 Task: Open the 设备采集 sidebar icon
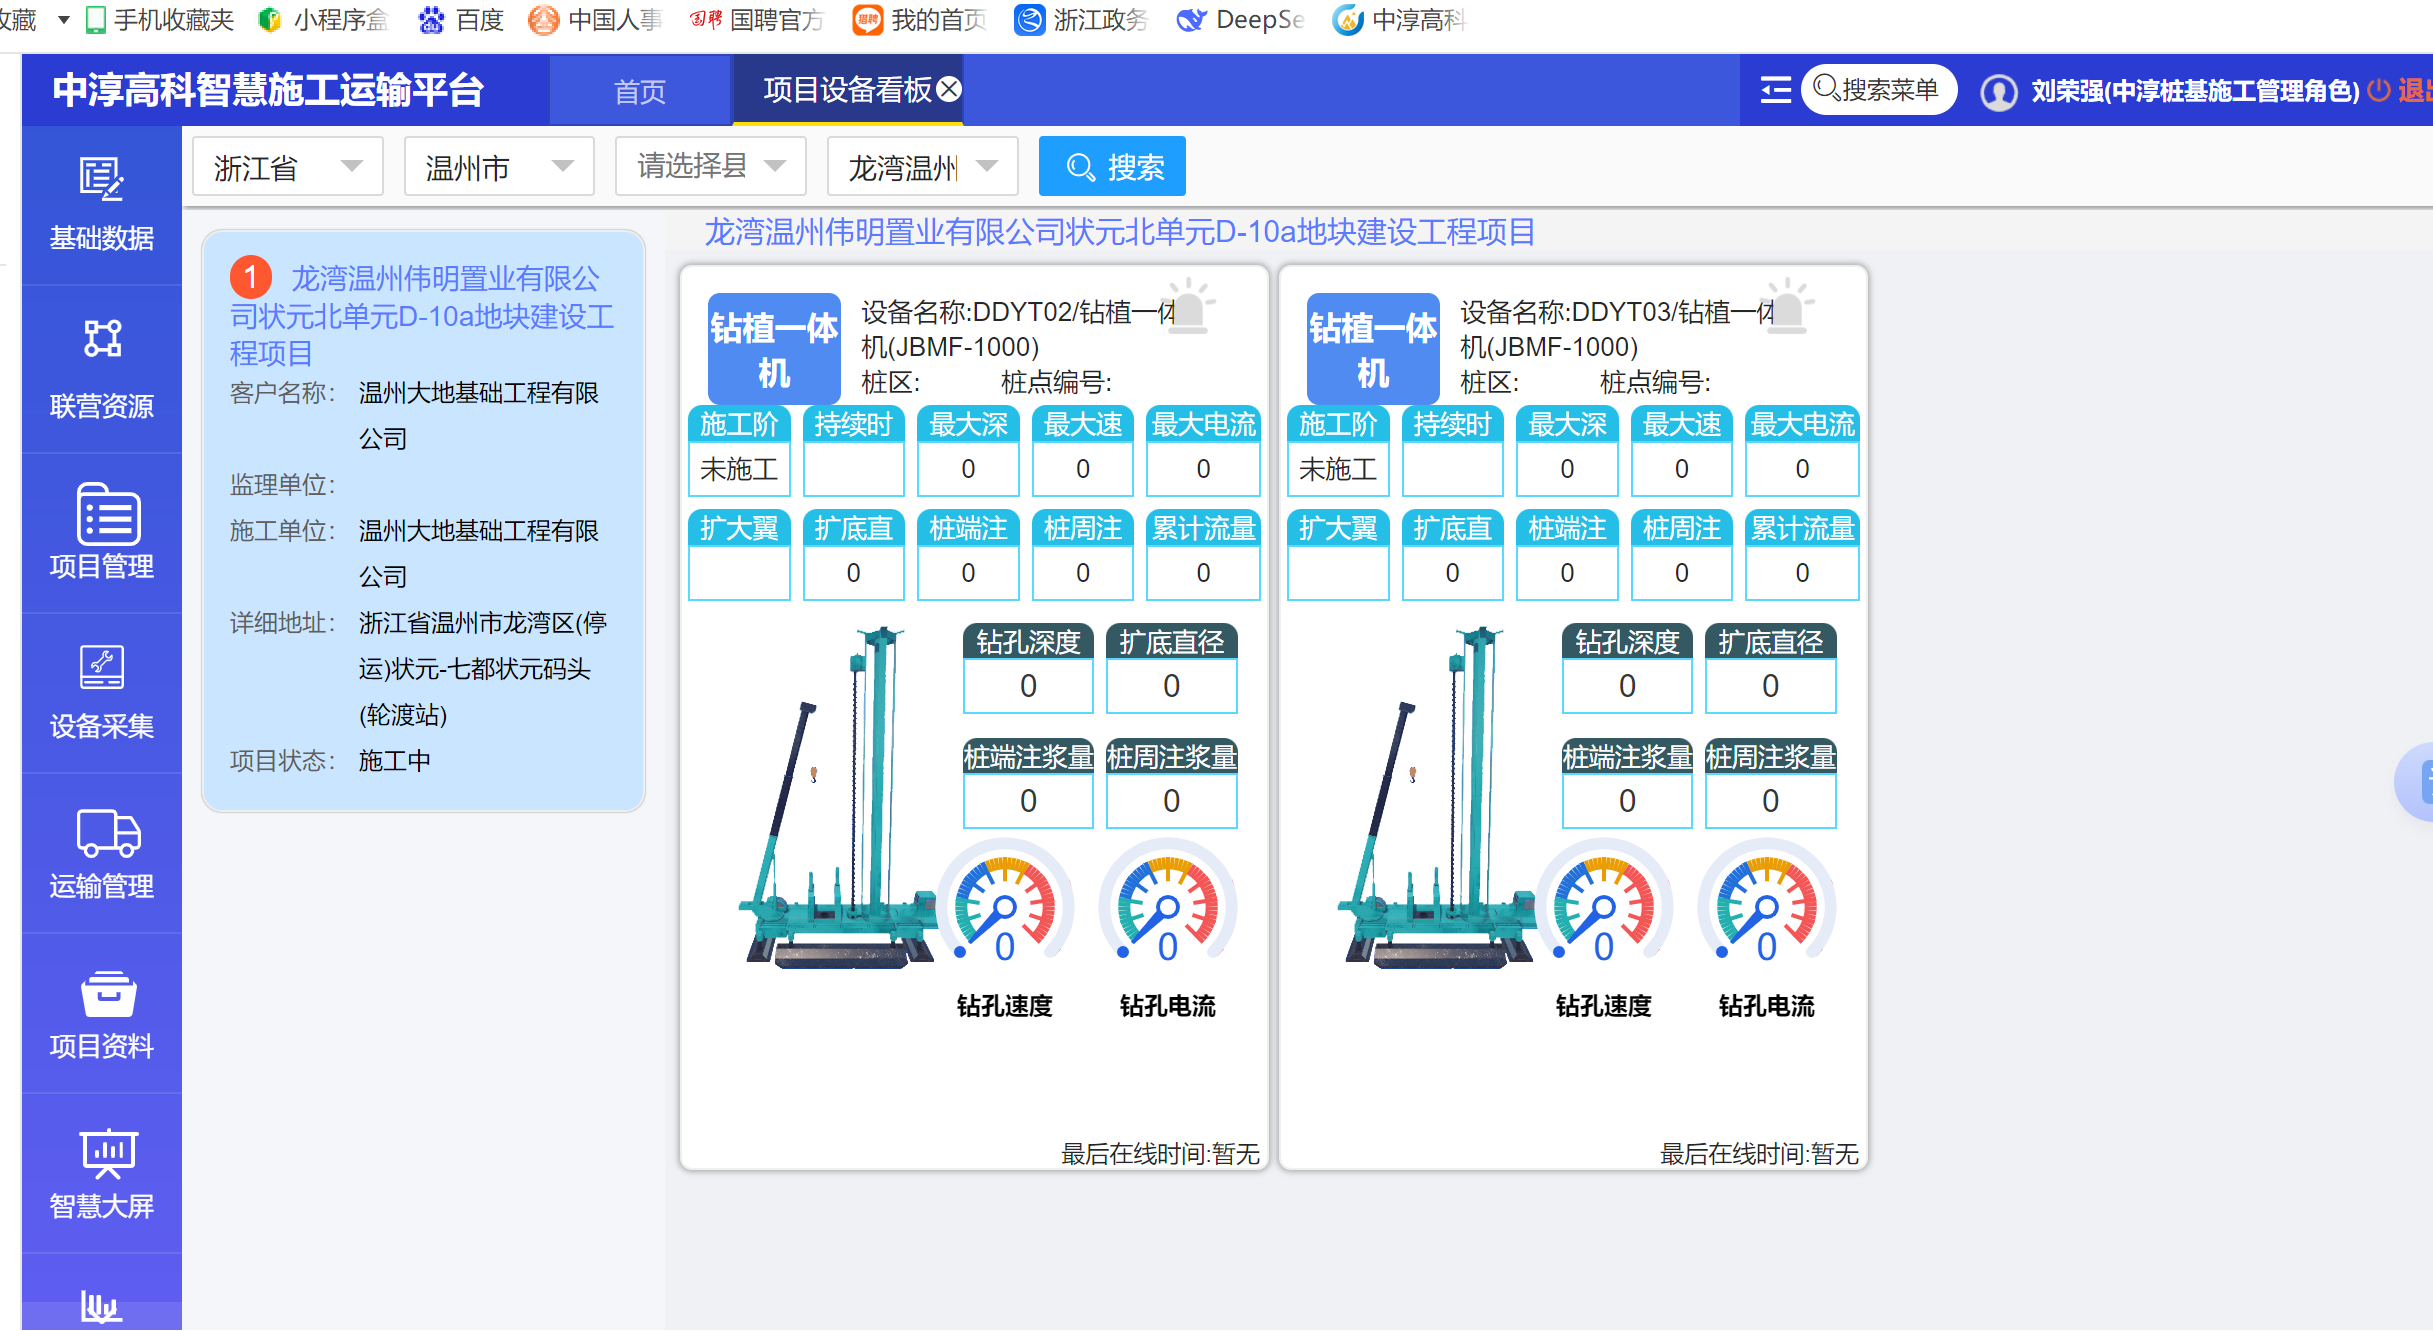click(x=101, y=668)
